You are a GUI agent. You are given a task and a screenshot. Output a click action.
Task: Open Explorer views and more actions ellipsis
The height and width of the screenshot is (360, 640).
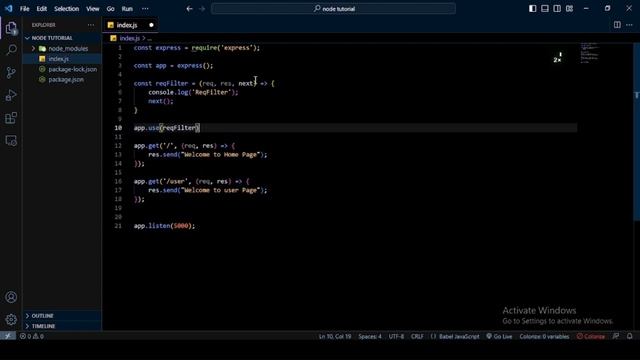[x=91, y=25]
